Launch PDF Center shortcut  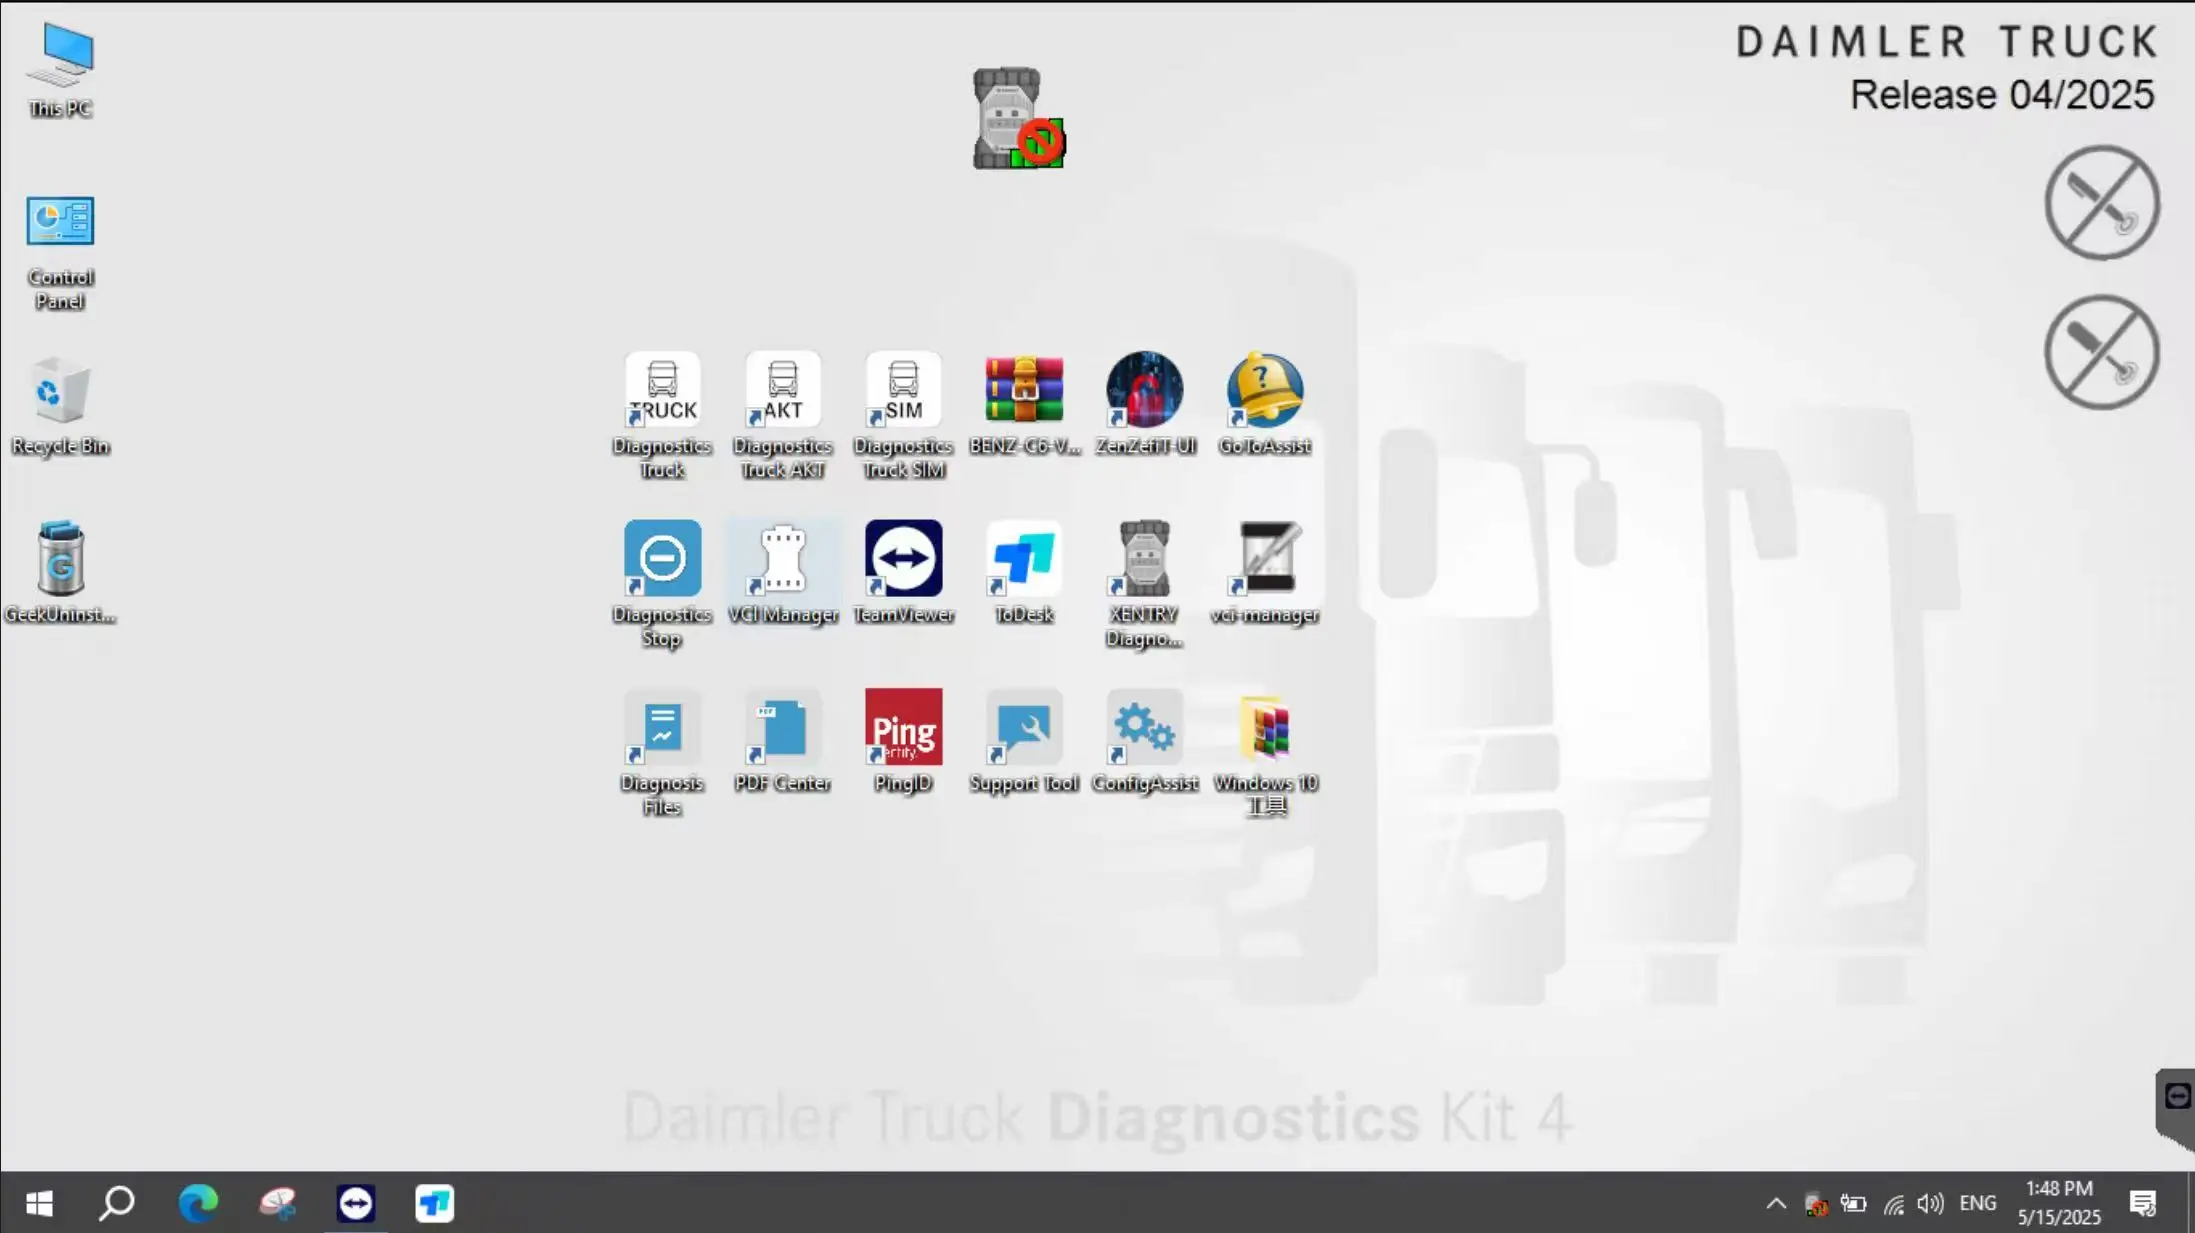782,742
